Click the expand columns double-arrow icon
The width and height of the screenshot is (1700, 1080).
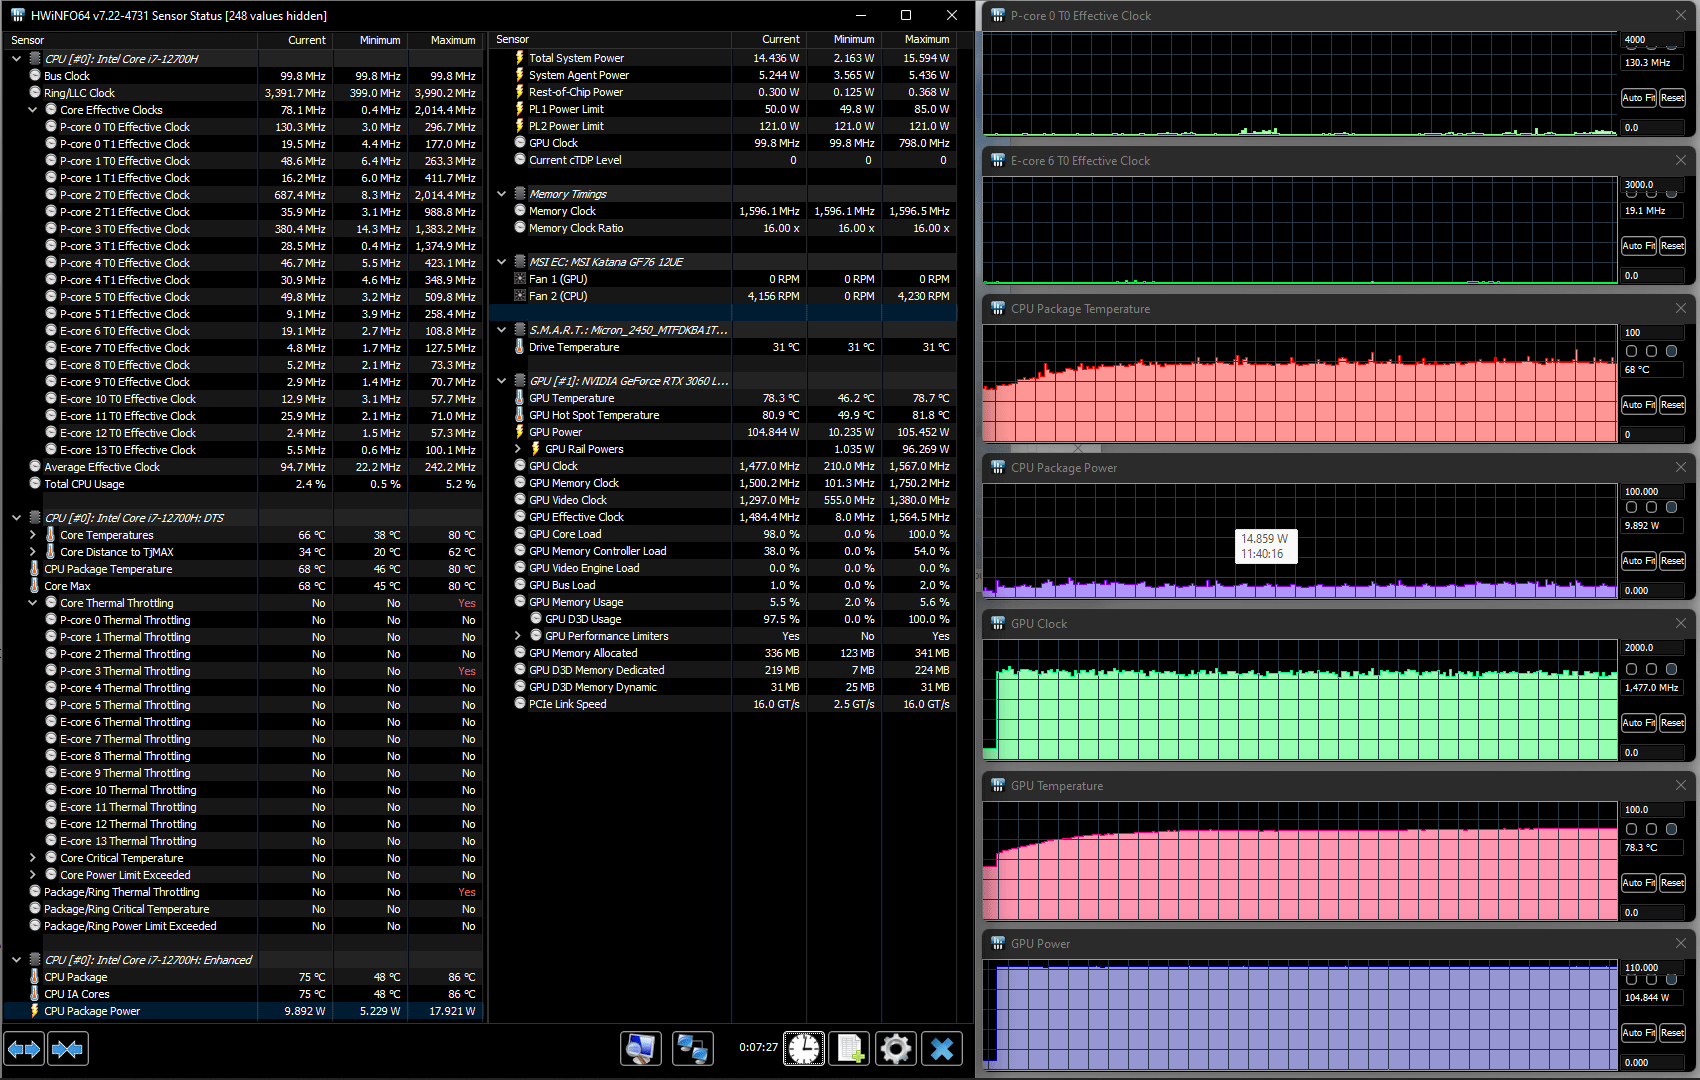tap(24, 1049)
